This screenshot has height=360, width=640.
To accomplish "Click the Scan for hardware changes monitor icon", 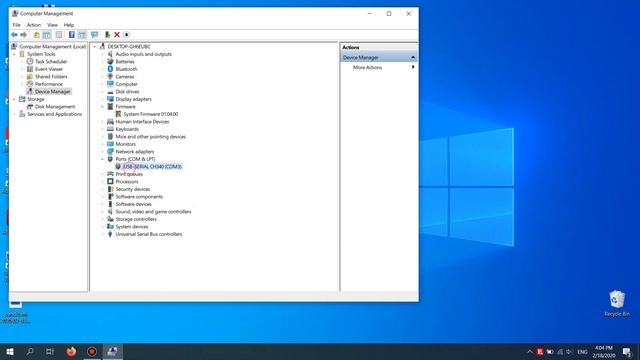I will (x=95, y=35).
